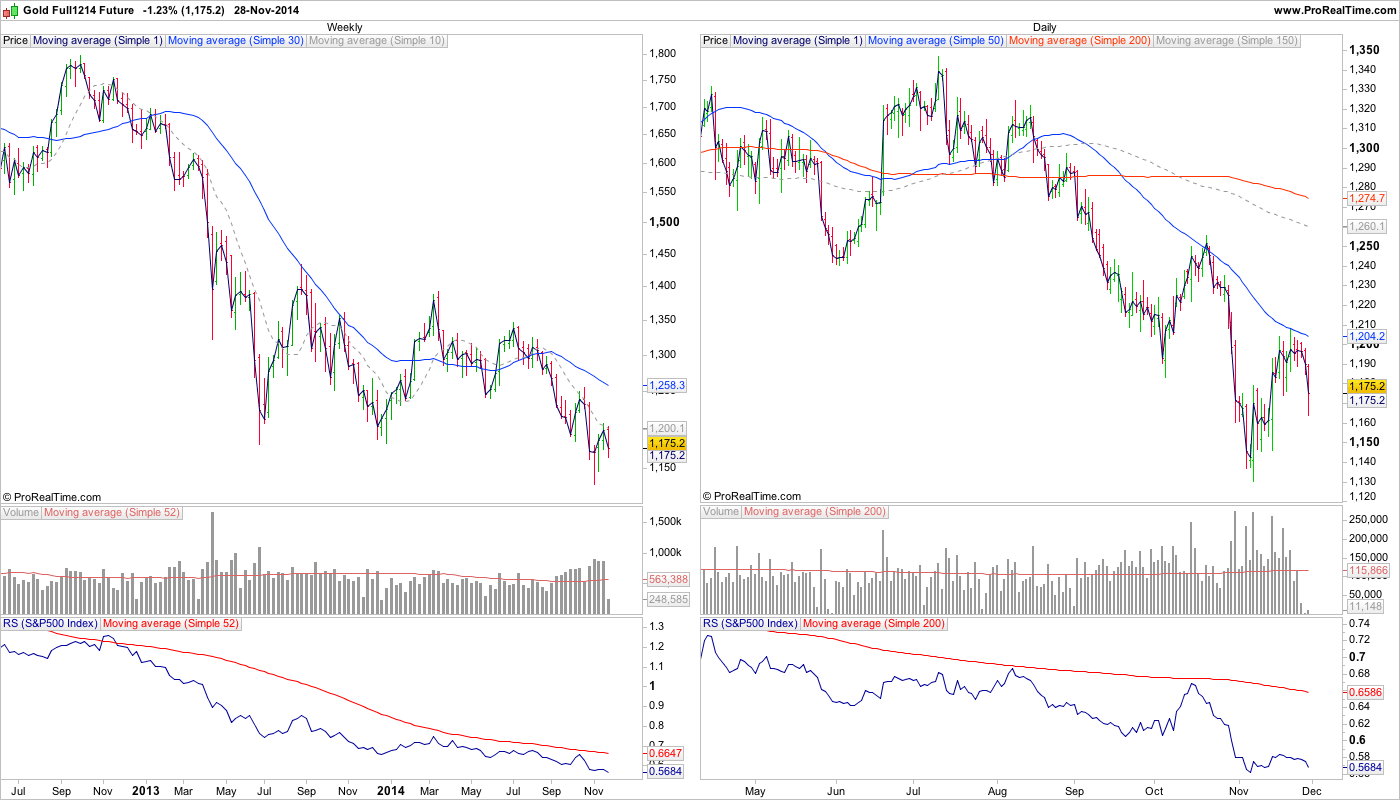Click the 1,258.3 moving average value tag
Image resolution: width=1400 pixels, height=800 pixels.
coord(667,385)
